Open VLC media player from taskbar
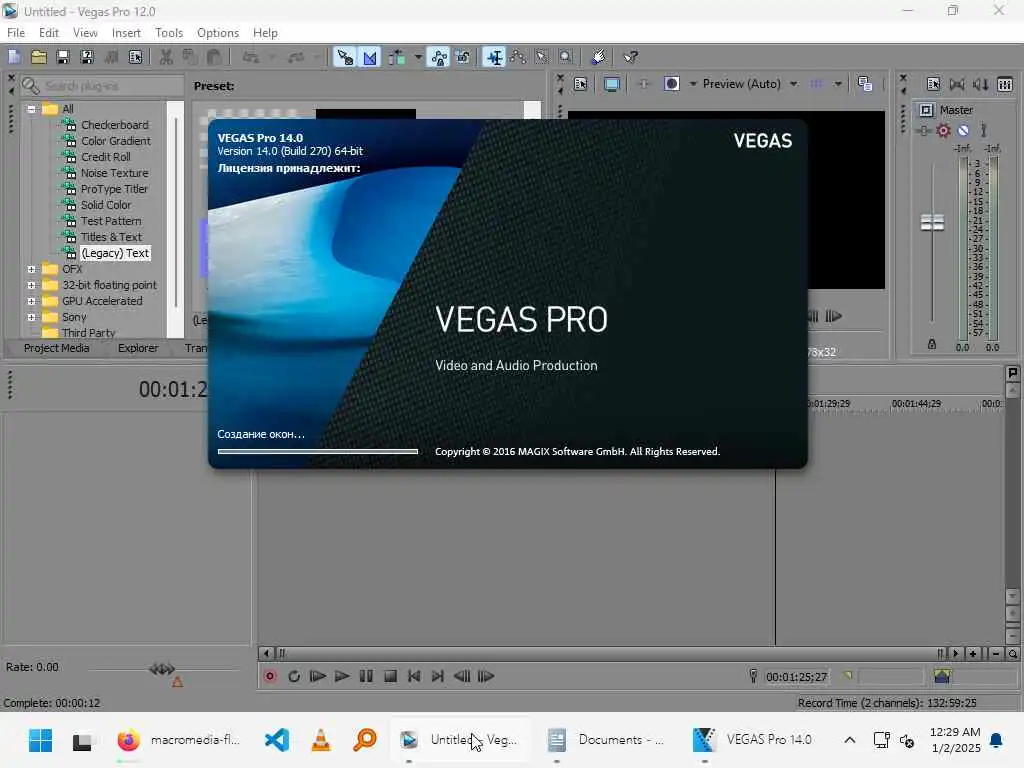This screenshot has height=768, width=1024. (x=321, y=740)
